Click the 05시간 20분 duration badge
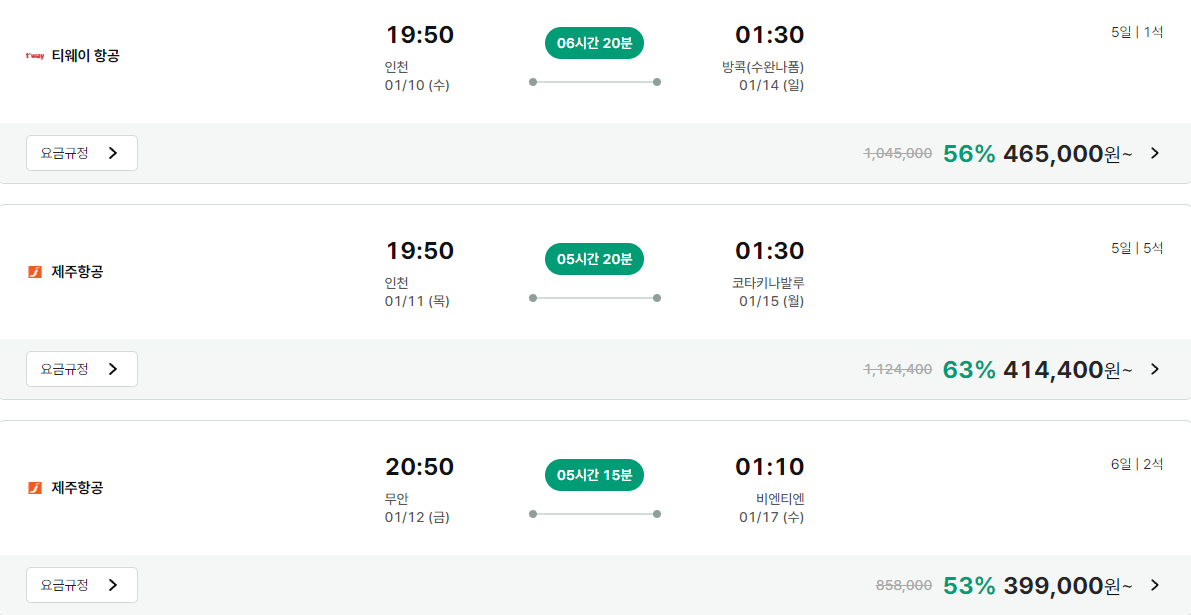This screenshot has width=1191, height=615. 594,259
